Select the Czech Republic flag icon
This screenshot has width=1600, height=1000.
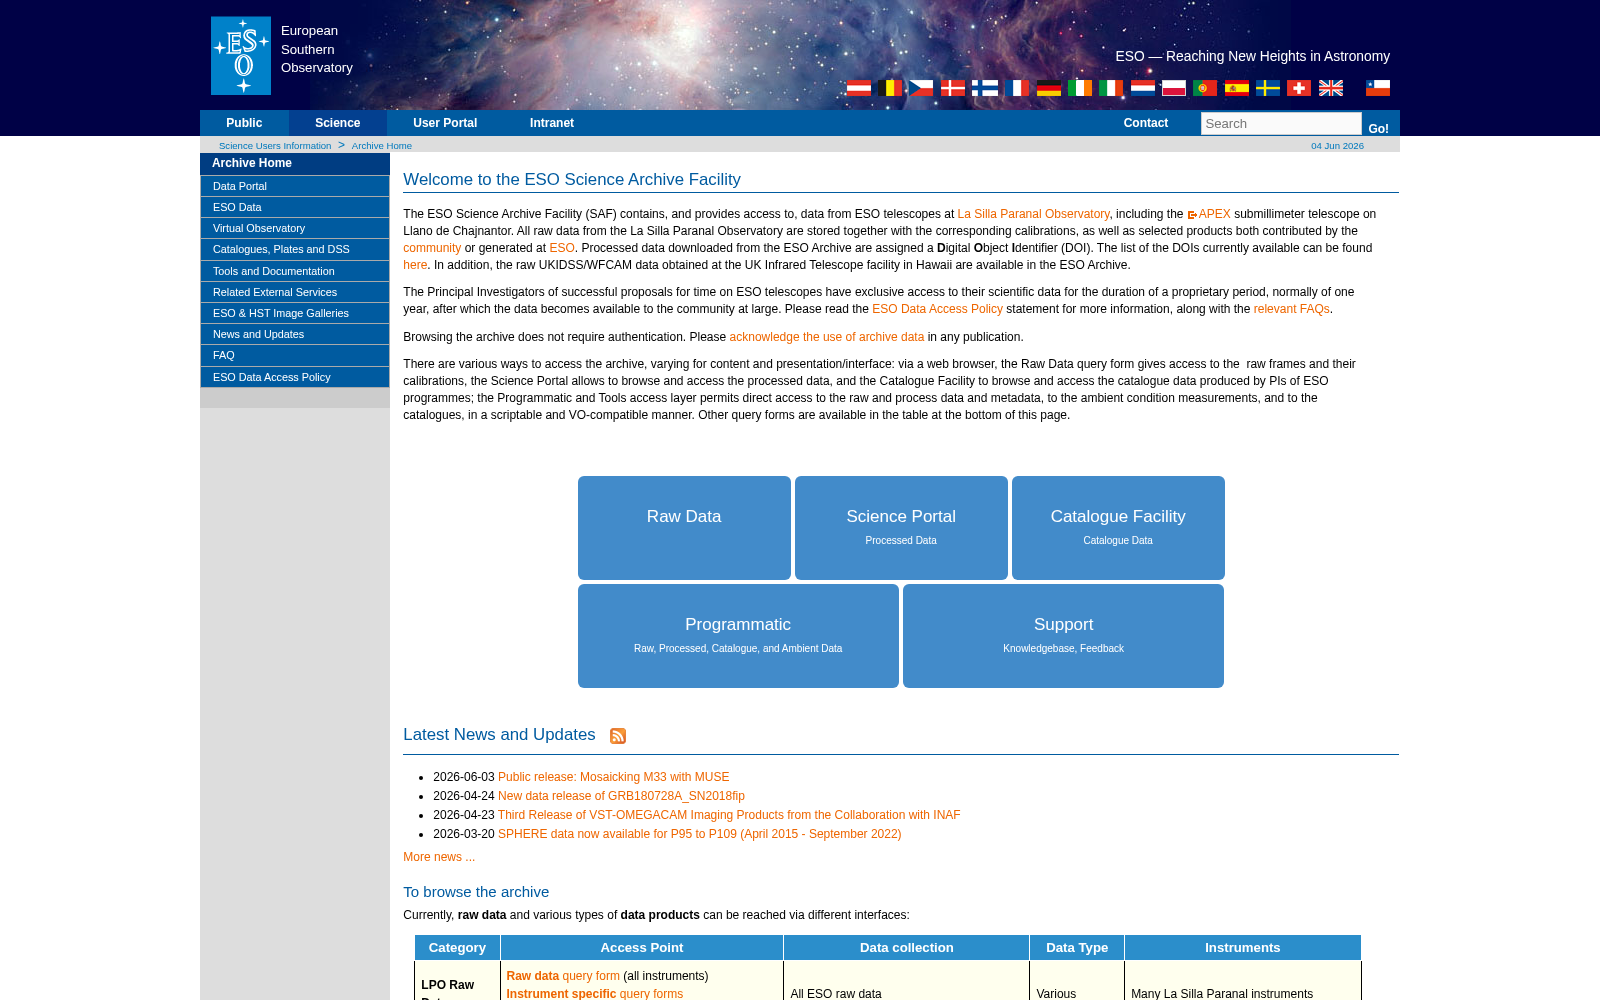pyautogui.click(x=921, y=88)
